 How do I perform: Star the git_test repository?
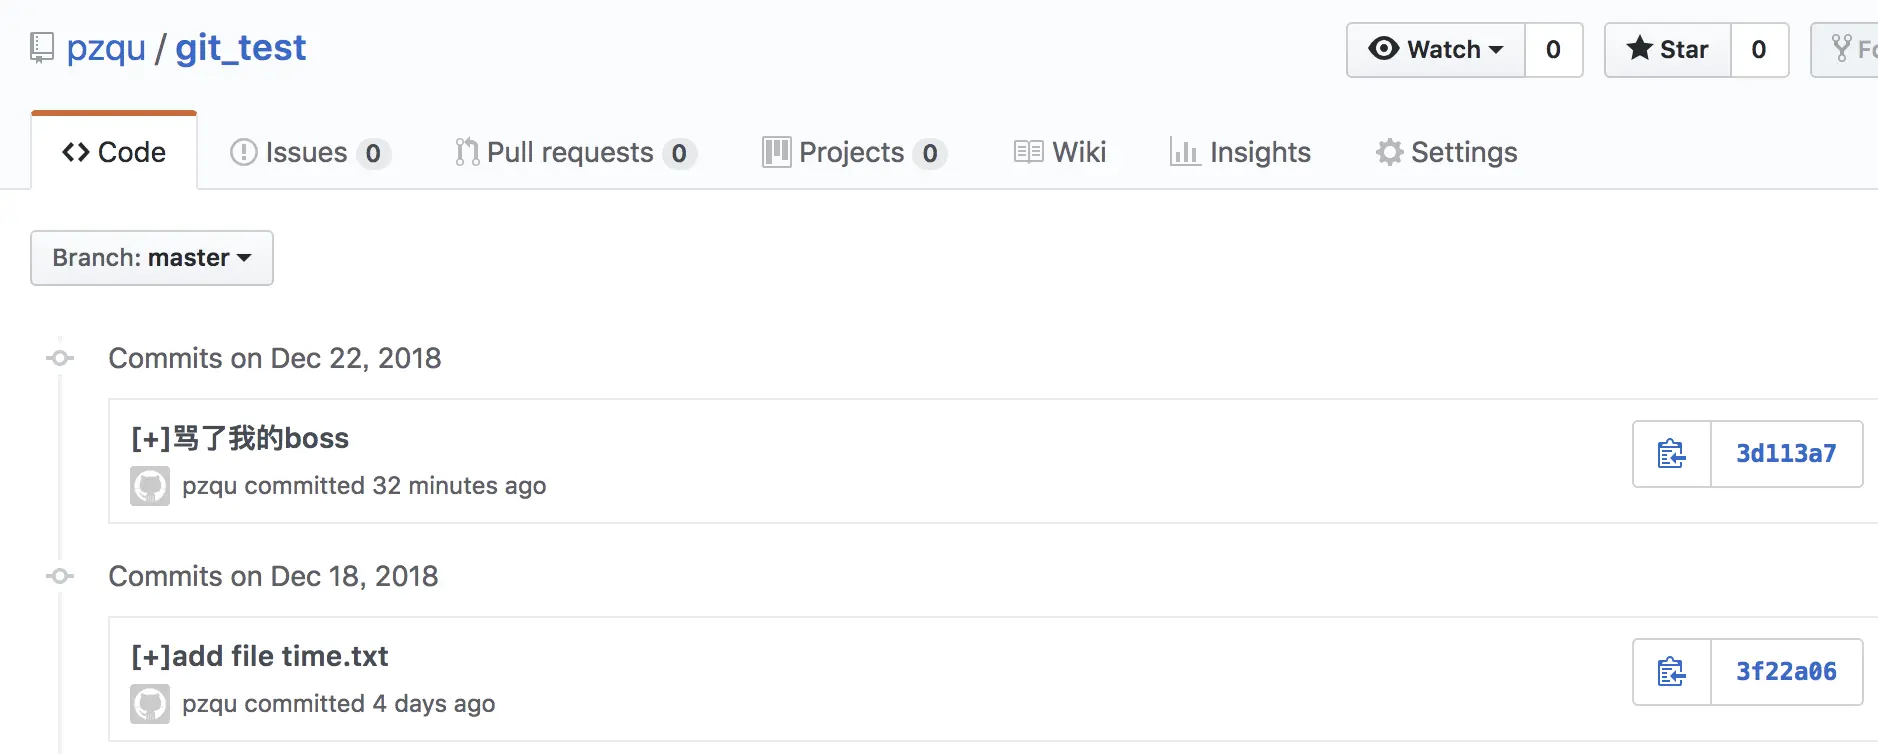pos(1668,49)
